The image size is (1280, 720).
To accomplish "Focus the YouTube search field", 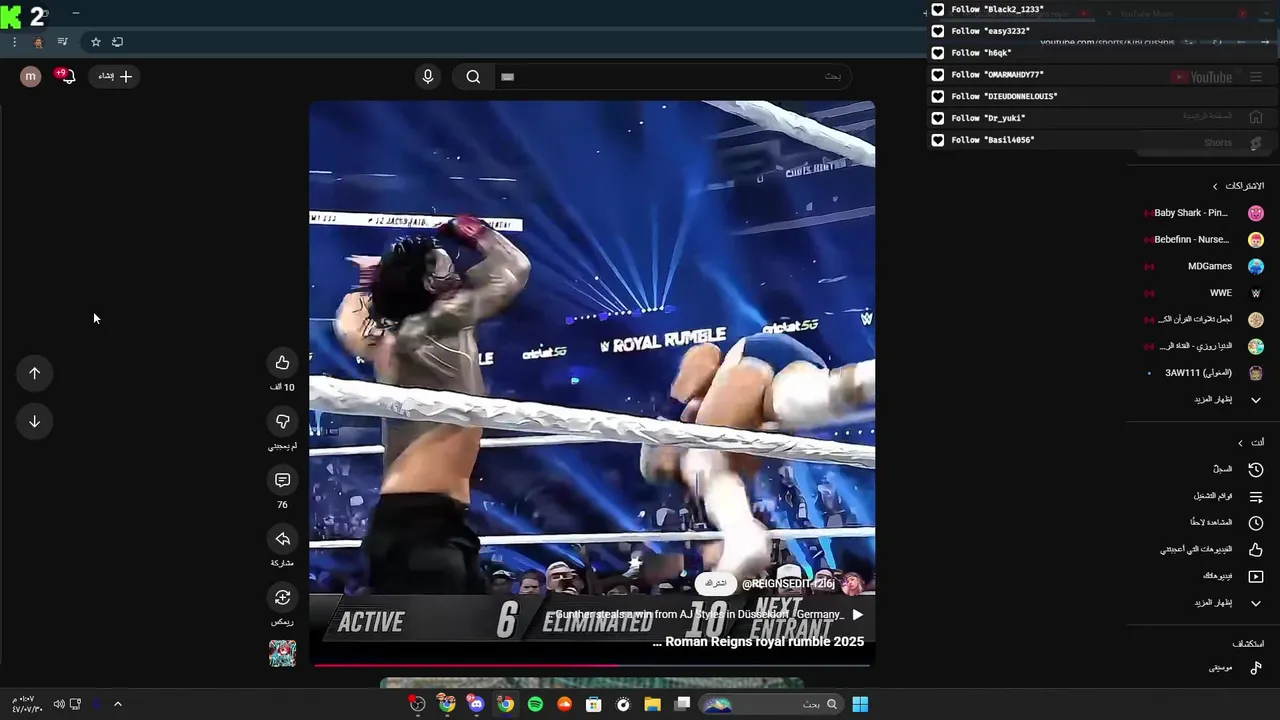I will click(671, 77).
